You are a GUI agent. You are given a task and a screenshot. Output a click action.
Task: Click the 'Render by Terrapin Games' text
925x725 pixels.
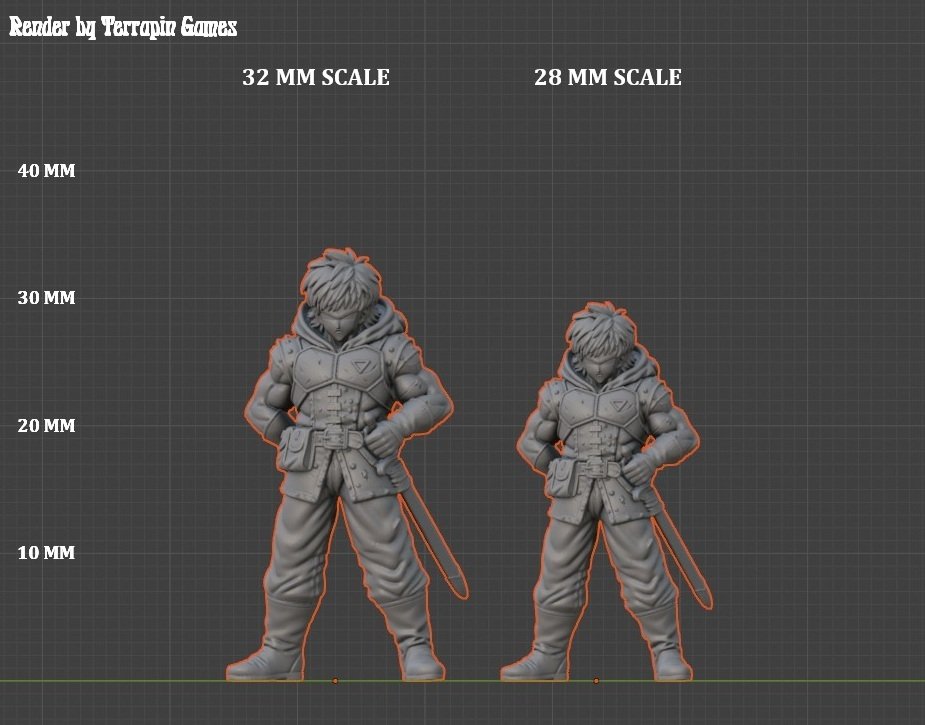pyautogui.click(x=123, y=27)
